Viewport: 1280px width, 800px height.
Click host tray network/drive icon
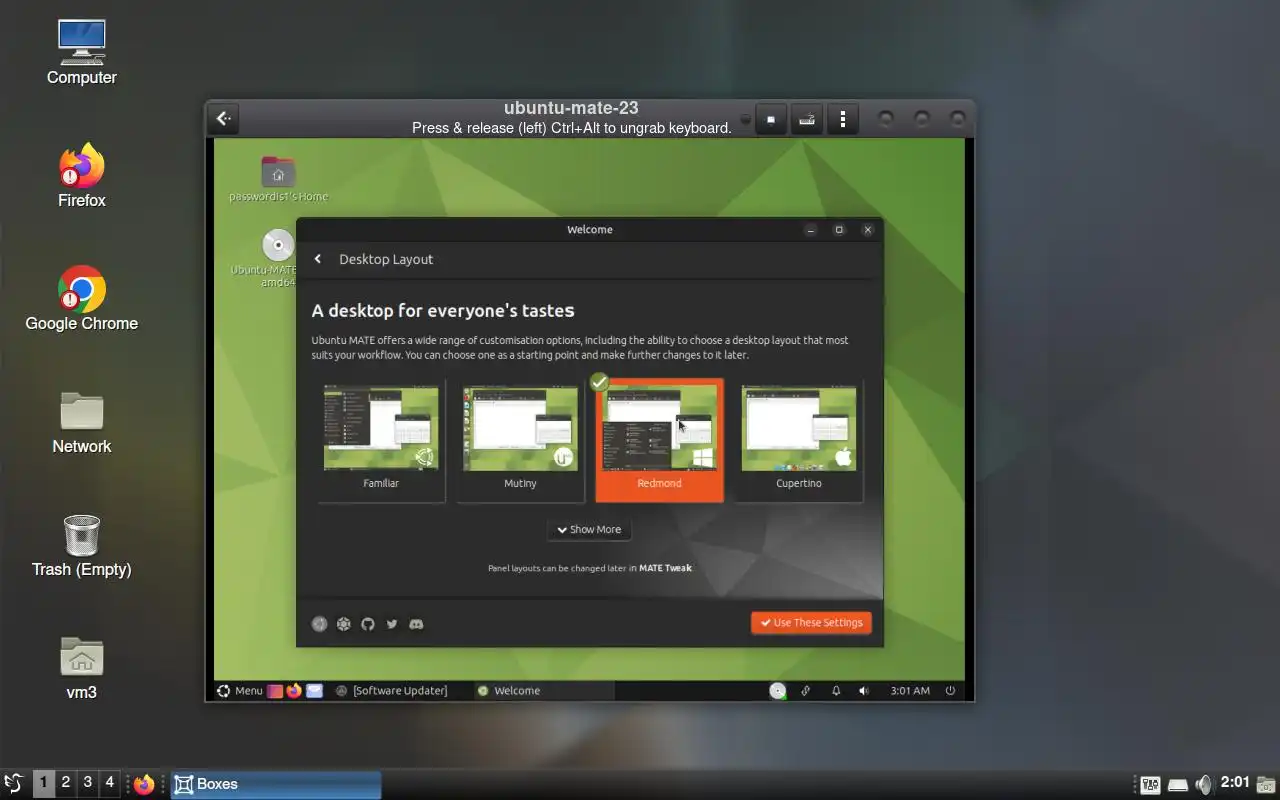pos(1178,785)
